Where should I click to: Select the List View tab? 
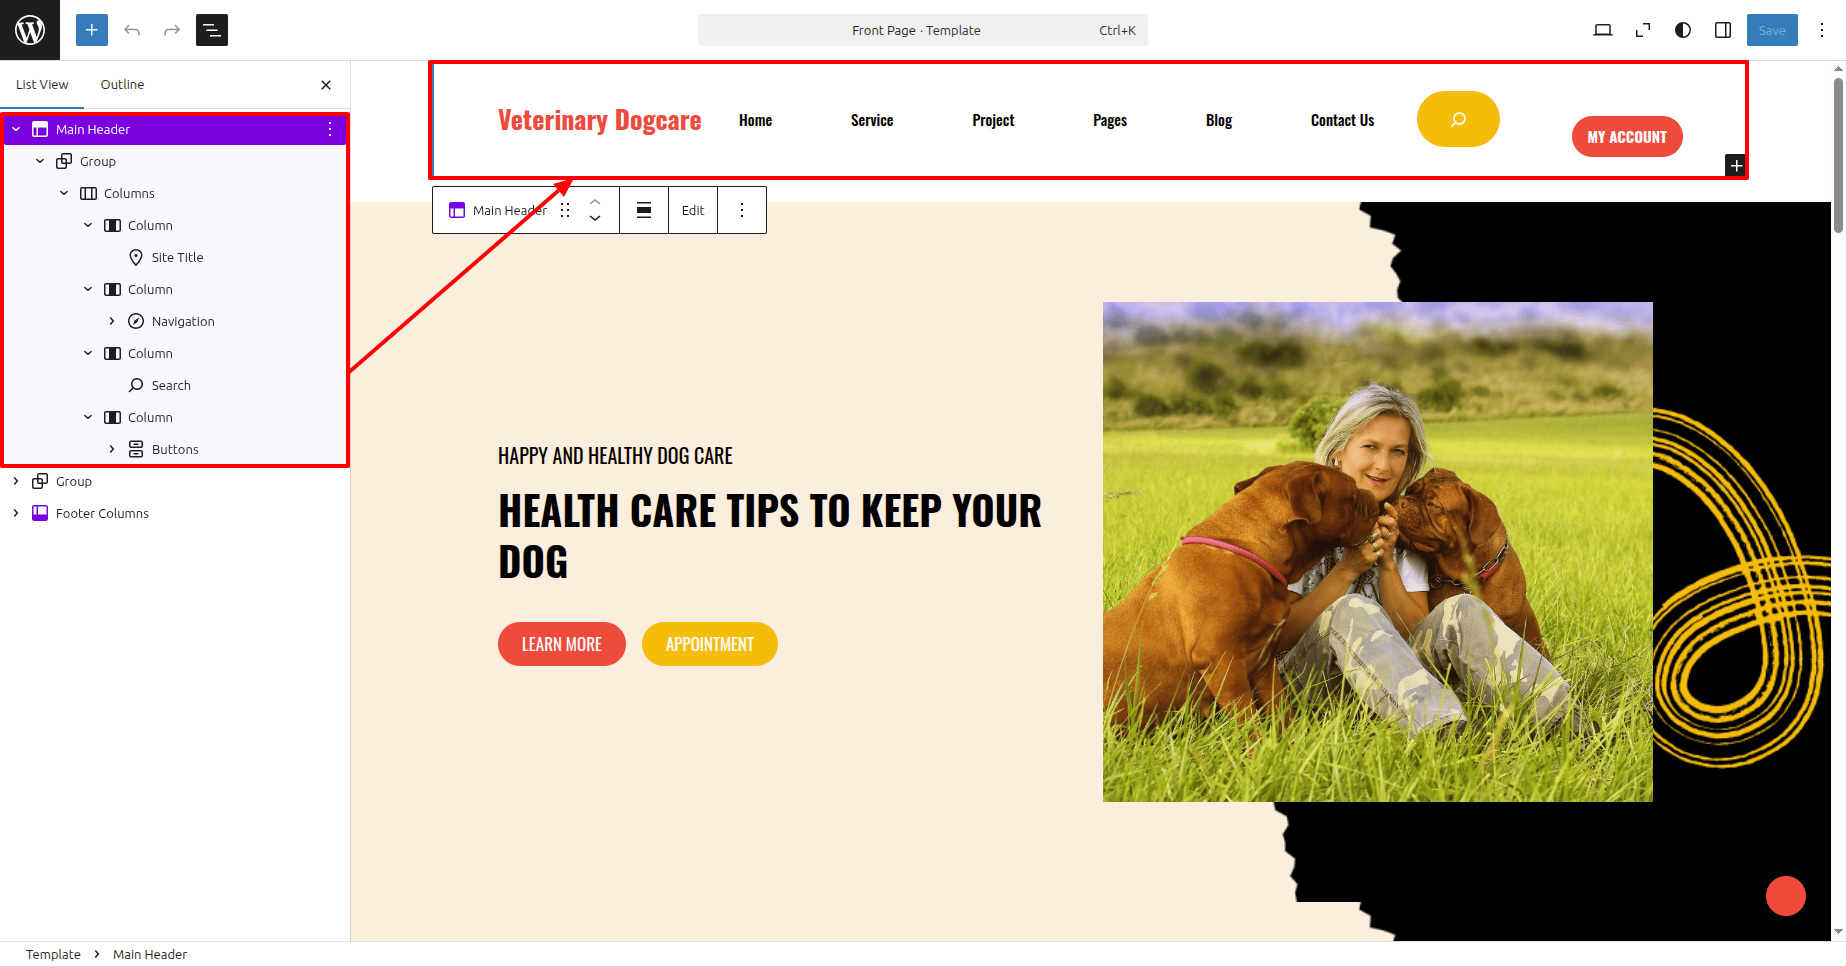pos(42,85)
